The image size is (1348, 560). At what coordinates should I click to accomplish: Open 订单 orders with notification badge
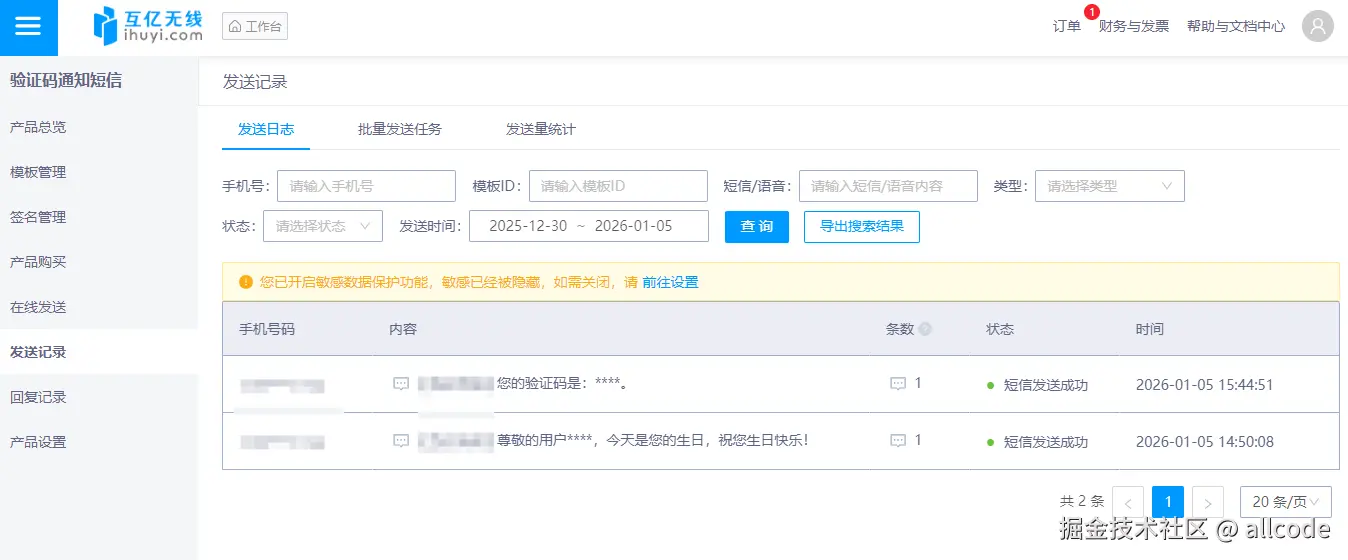tap(1067, 26)
